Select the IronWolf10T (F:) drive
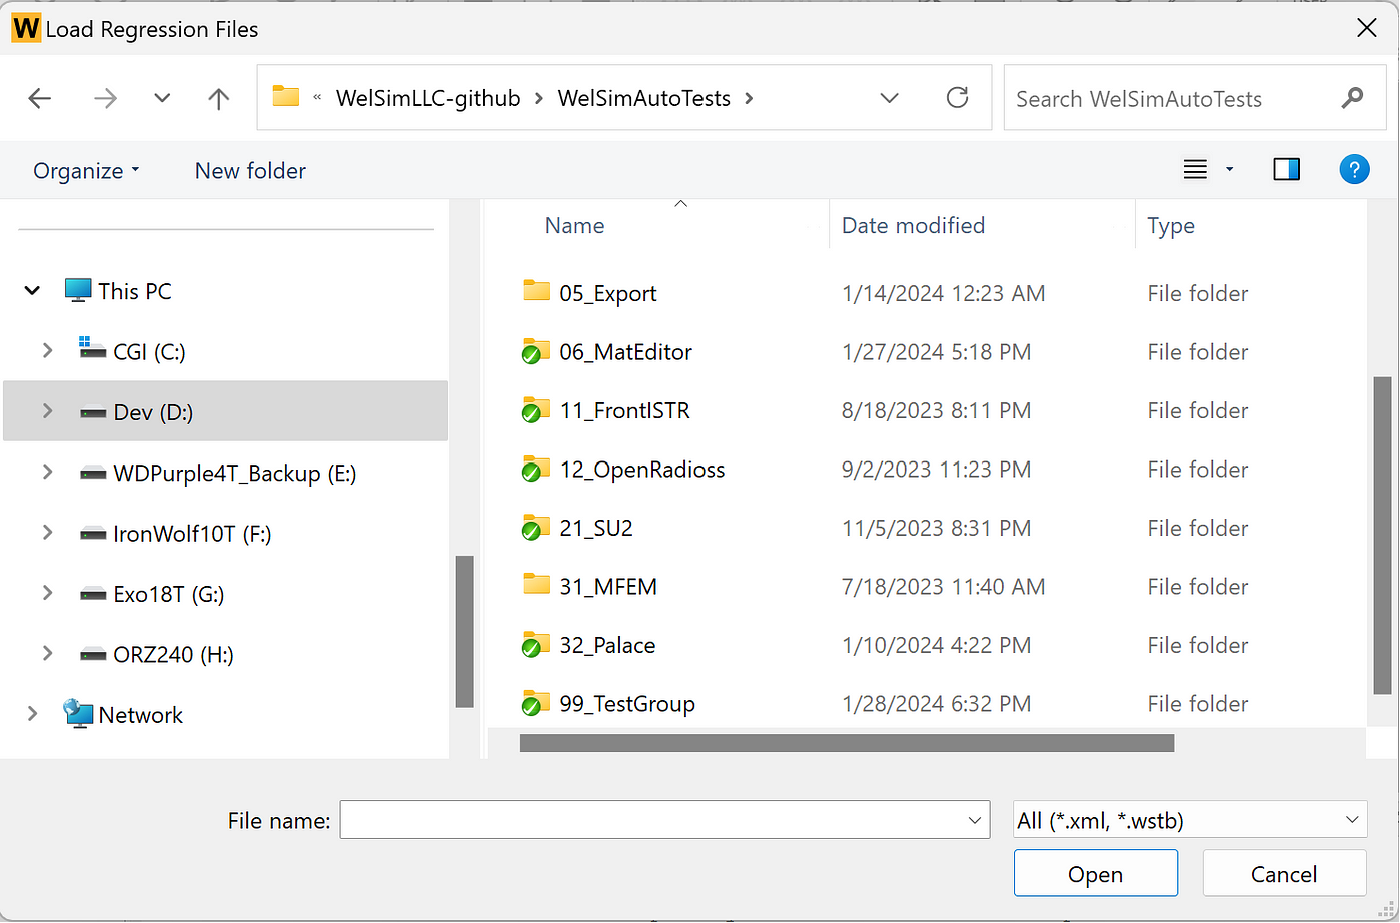The width and height of the screenshot is (1400, 923). tap(192, 534)
